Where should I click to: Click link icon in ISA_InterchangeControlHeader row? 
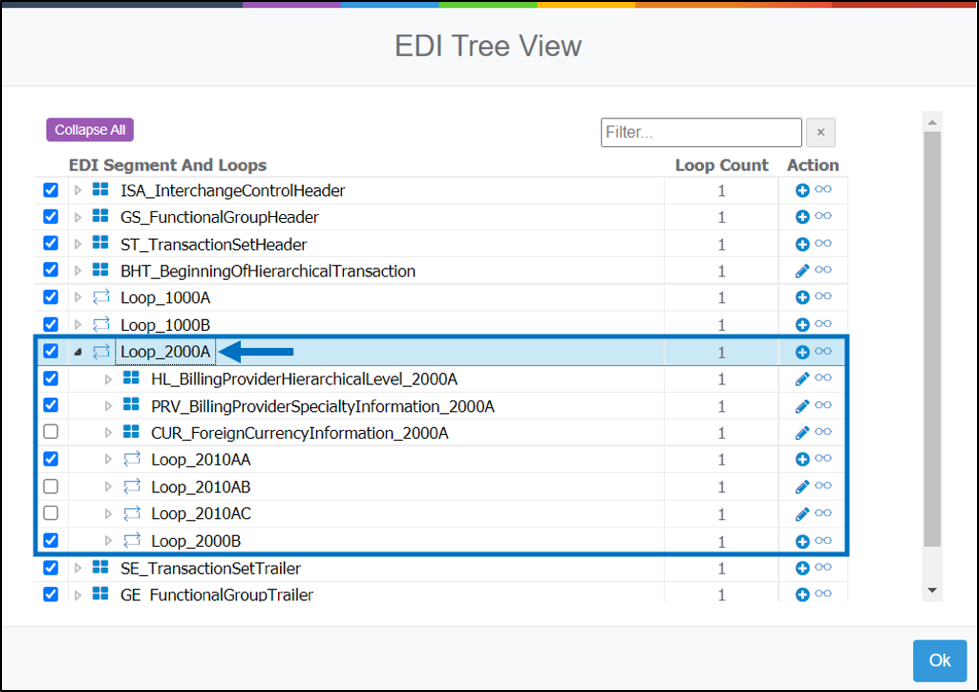pyautogui.click(x=823, y=189)
